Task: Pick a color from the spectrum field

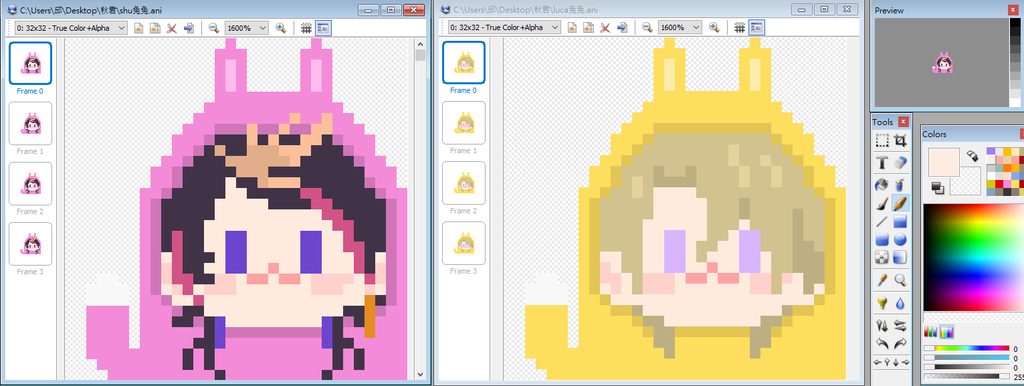Action: [973, 258]
